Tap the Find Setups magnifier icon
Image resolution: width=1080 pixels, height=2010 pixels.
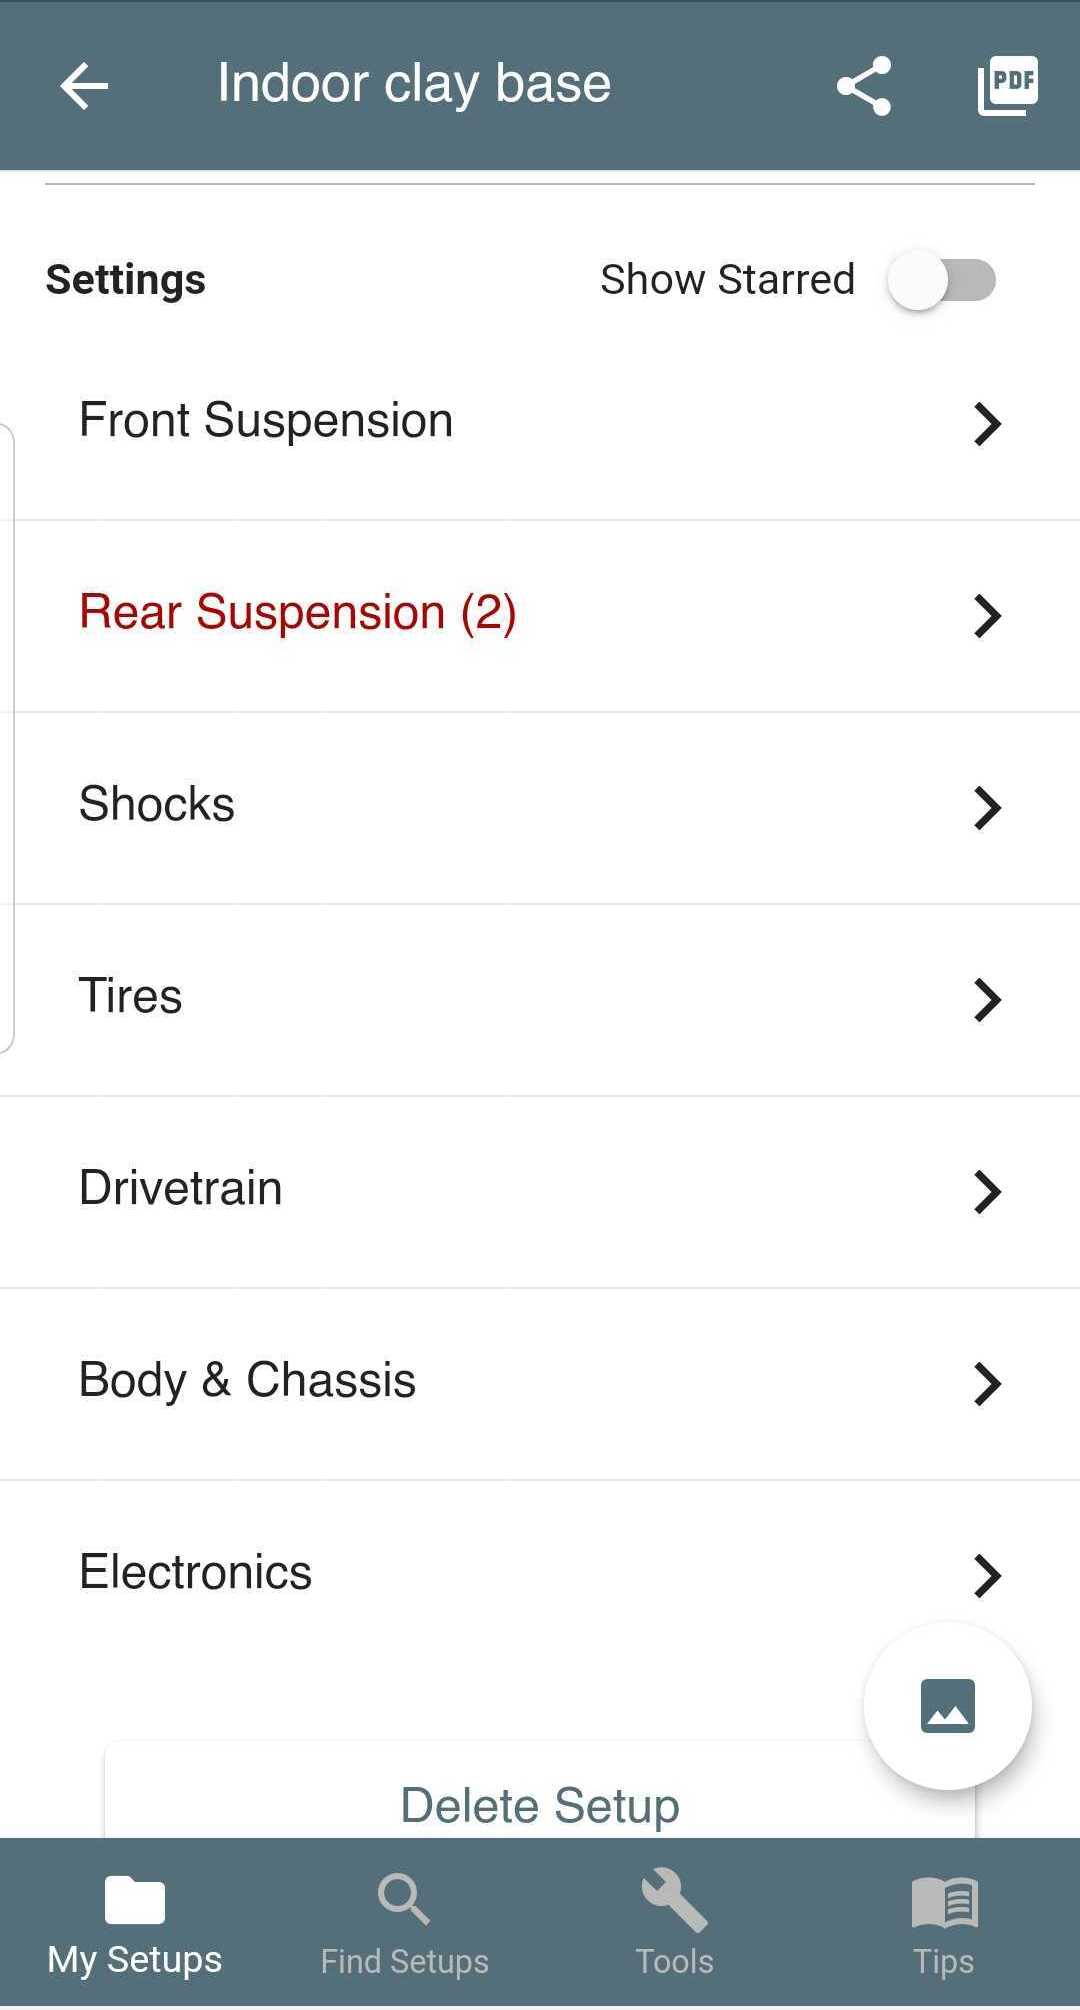tap(404, 1899)
